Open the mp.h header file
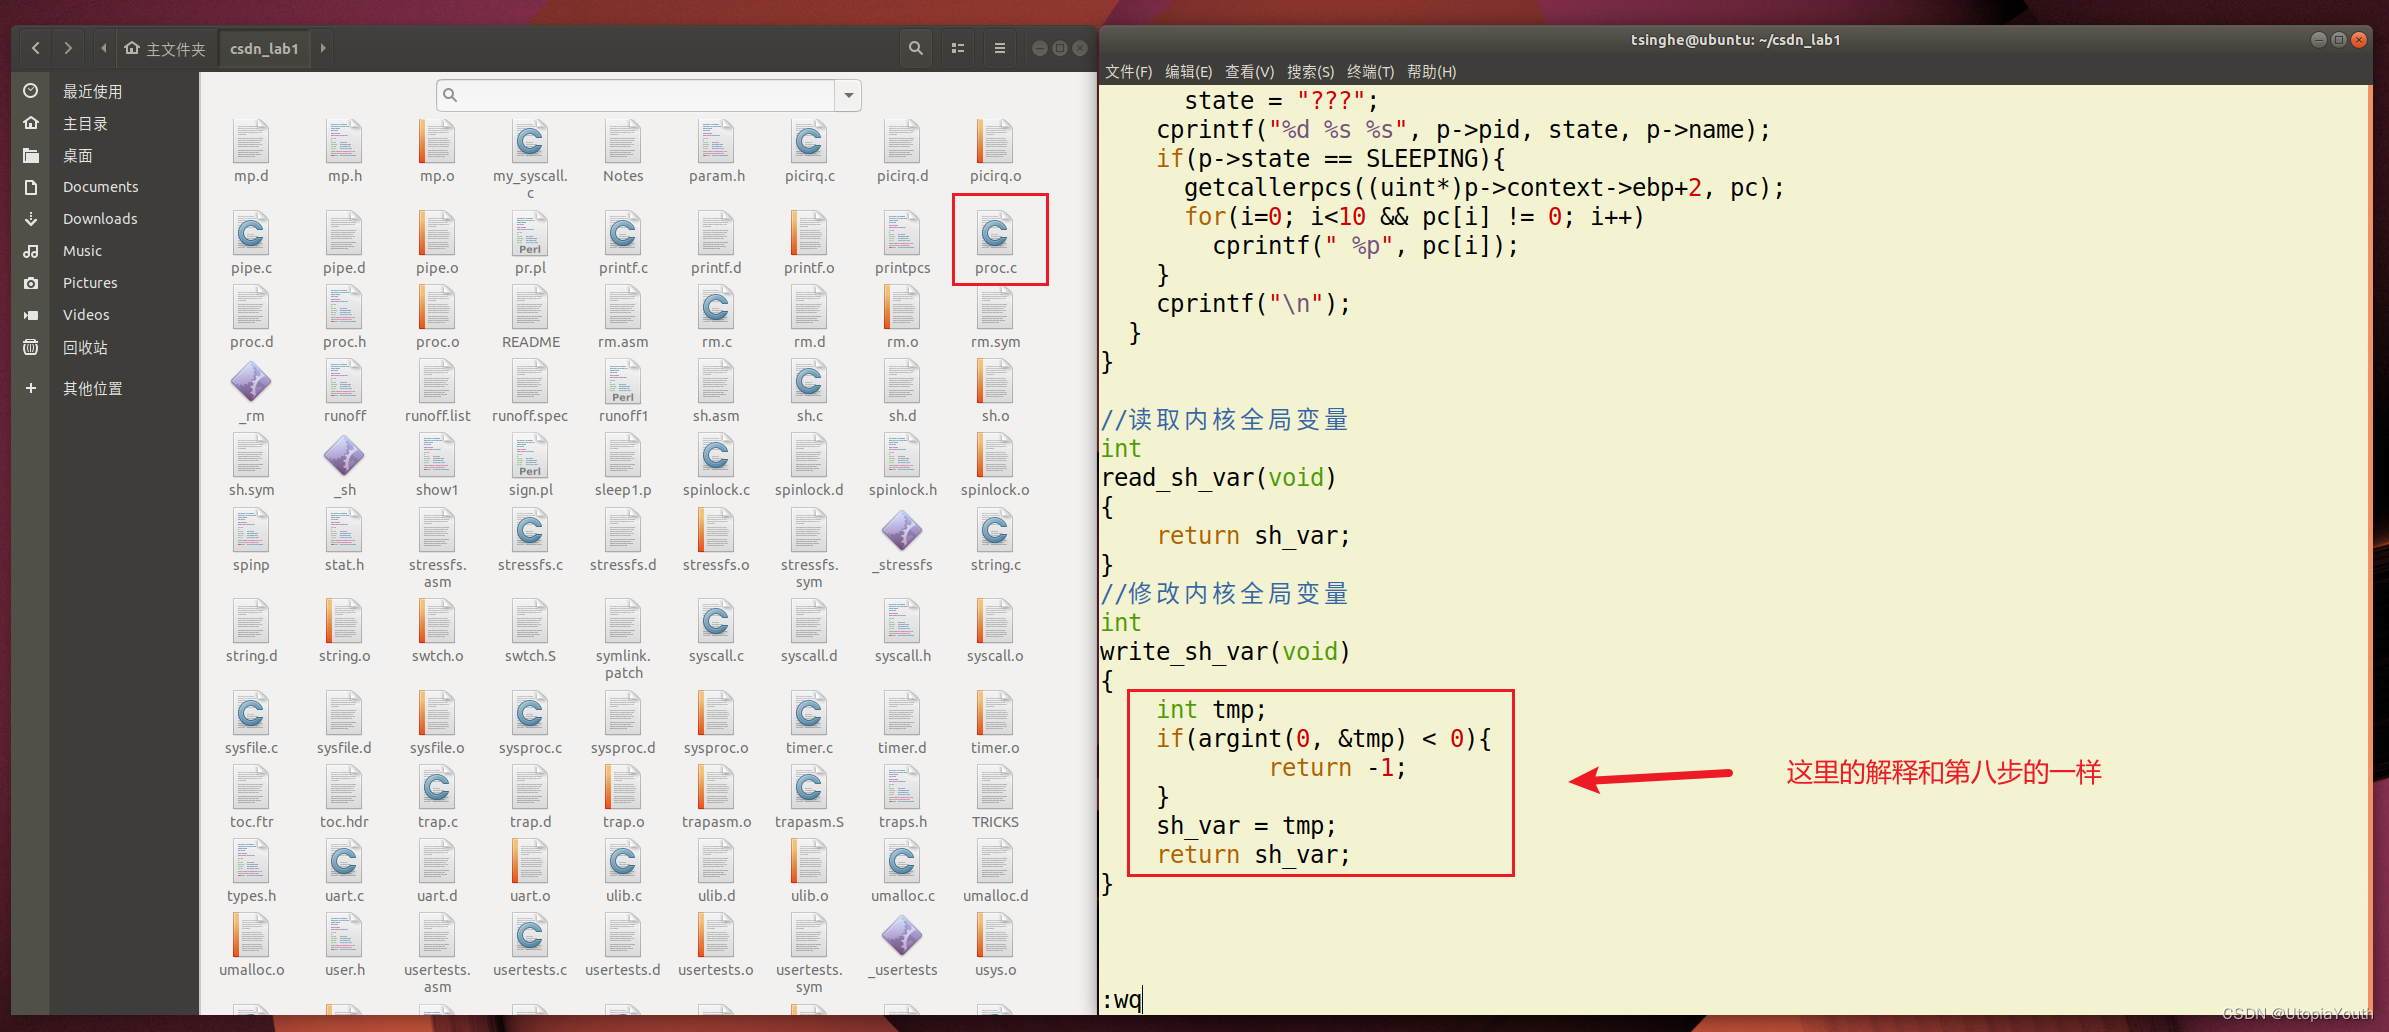The width and height of the screenshot is (2389, 1032). point(344,142)
